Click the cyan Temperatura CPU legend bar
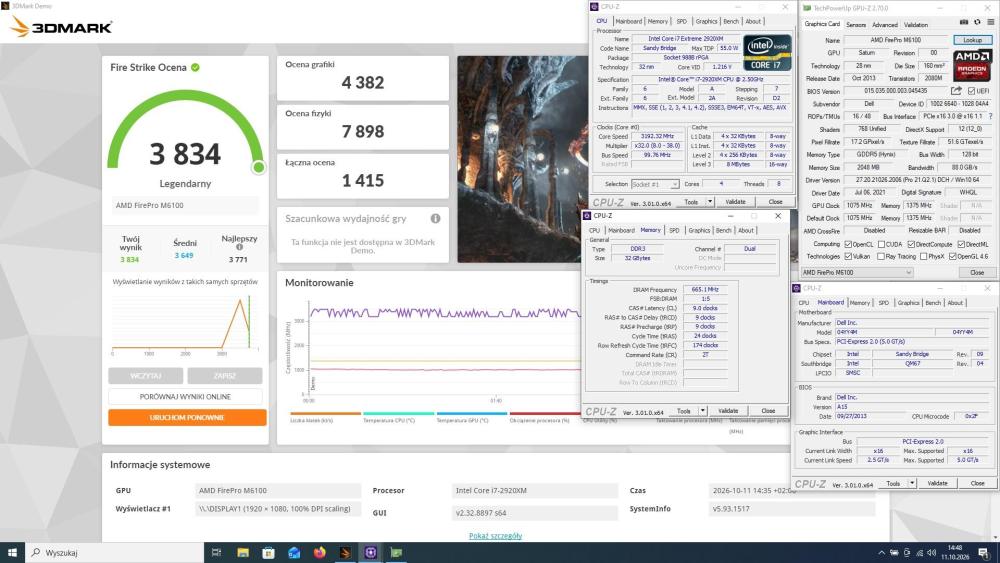Screen dimensions: 1000x563 [399, 413]
